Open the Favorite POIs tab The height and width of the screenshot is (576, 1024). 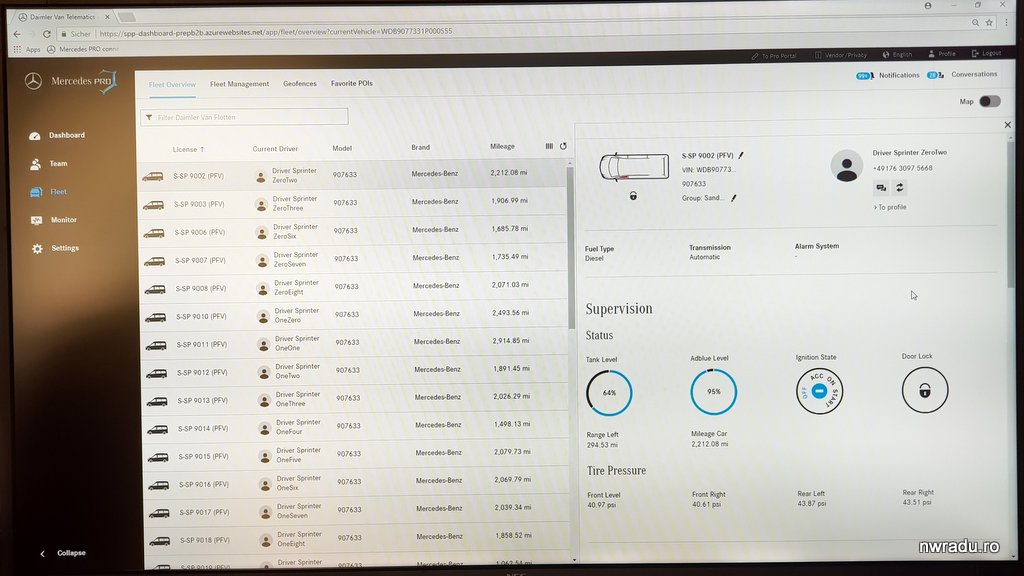pos(351,83)
